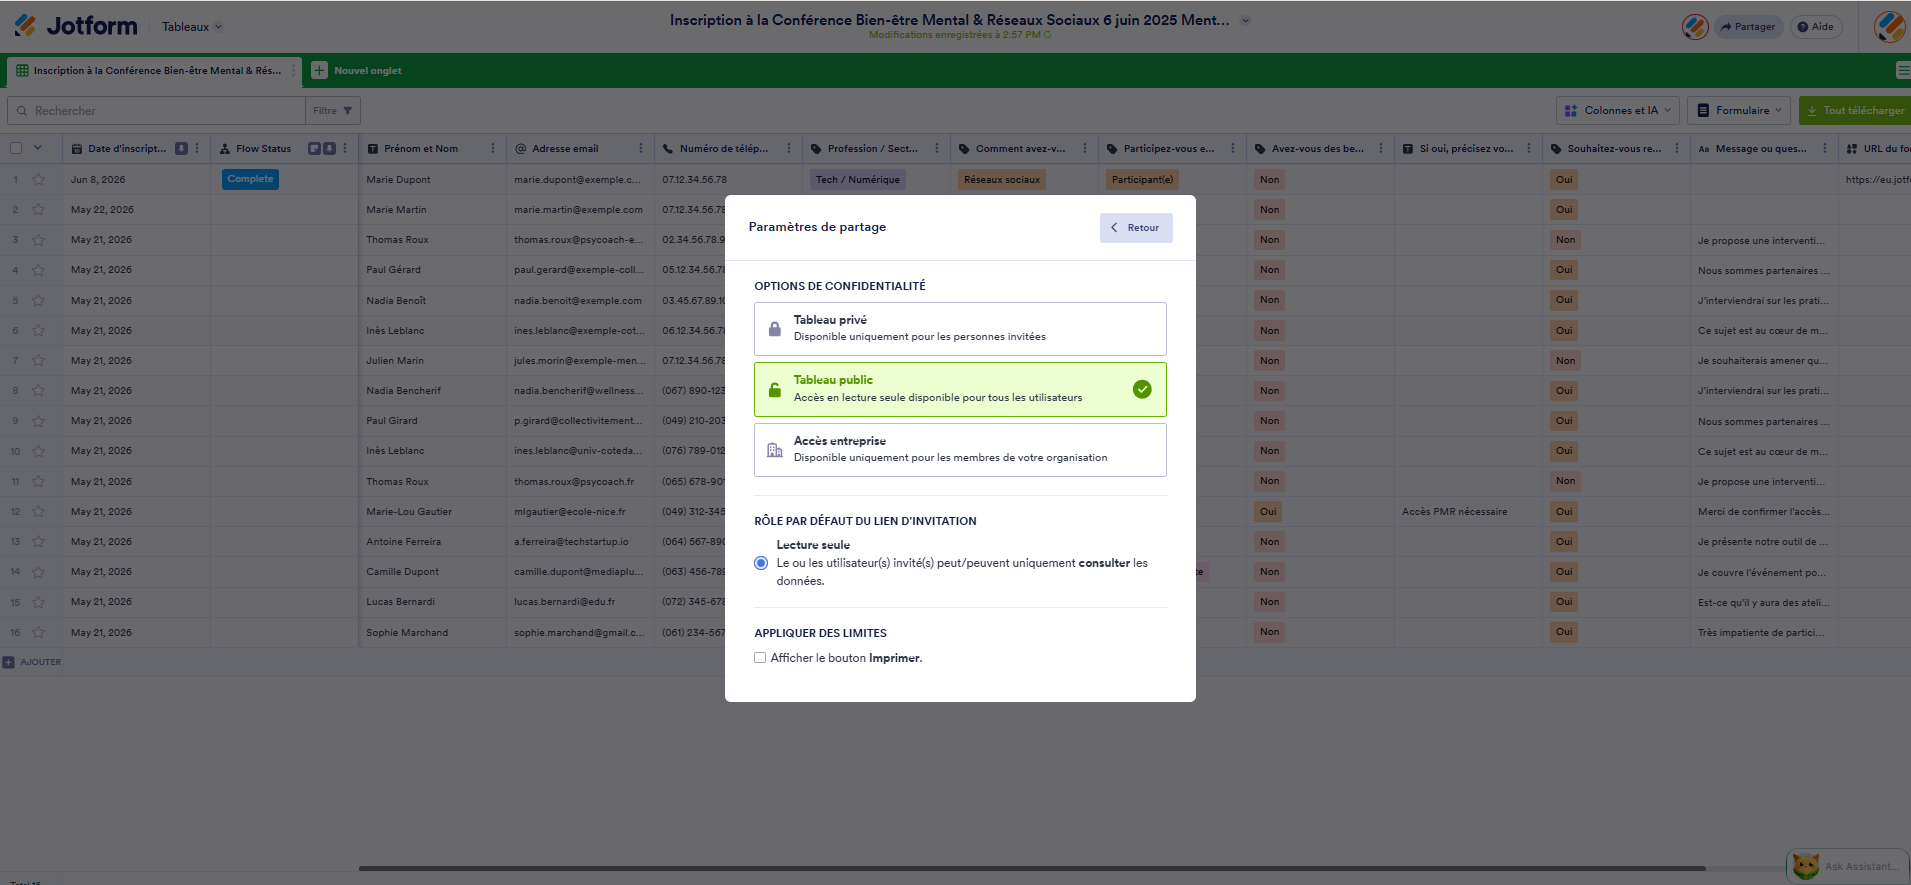The image size is (1911, 885).
Task: Open Avez-vous des besoins column menu
Action: (1381, 149)
